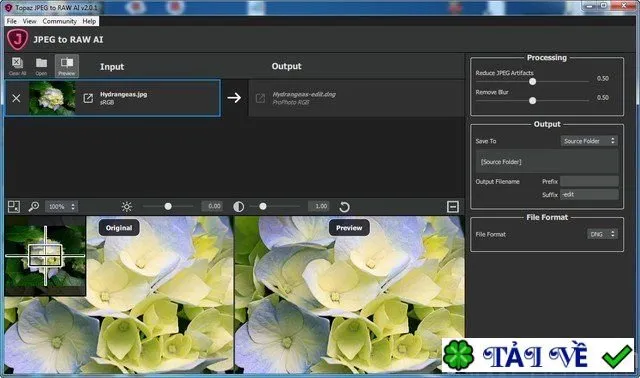The image size is (640, 378).
Task: Open the View menu
Action: click(29, 21)
